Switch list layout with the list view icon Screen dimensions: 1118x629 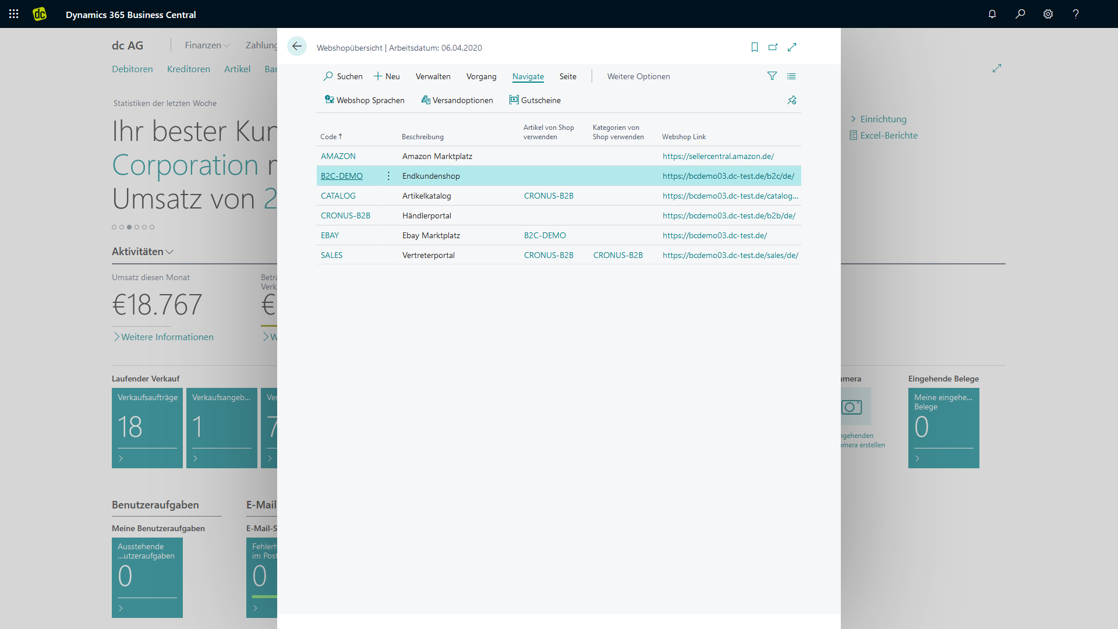tap(791, 76)
